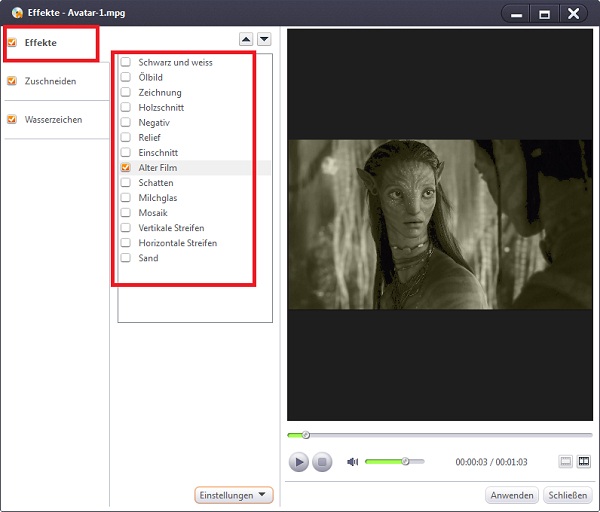The height and width of the screenshot is (512, 600).
Task: Open the Einstellungen dropdown
Action: tap(233, 495)
